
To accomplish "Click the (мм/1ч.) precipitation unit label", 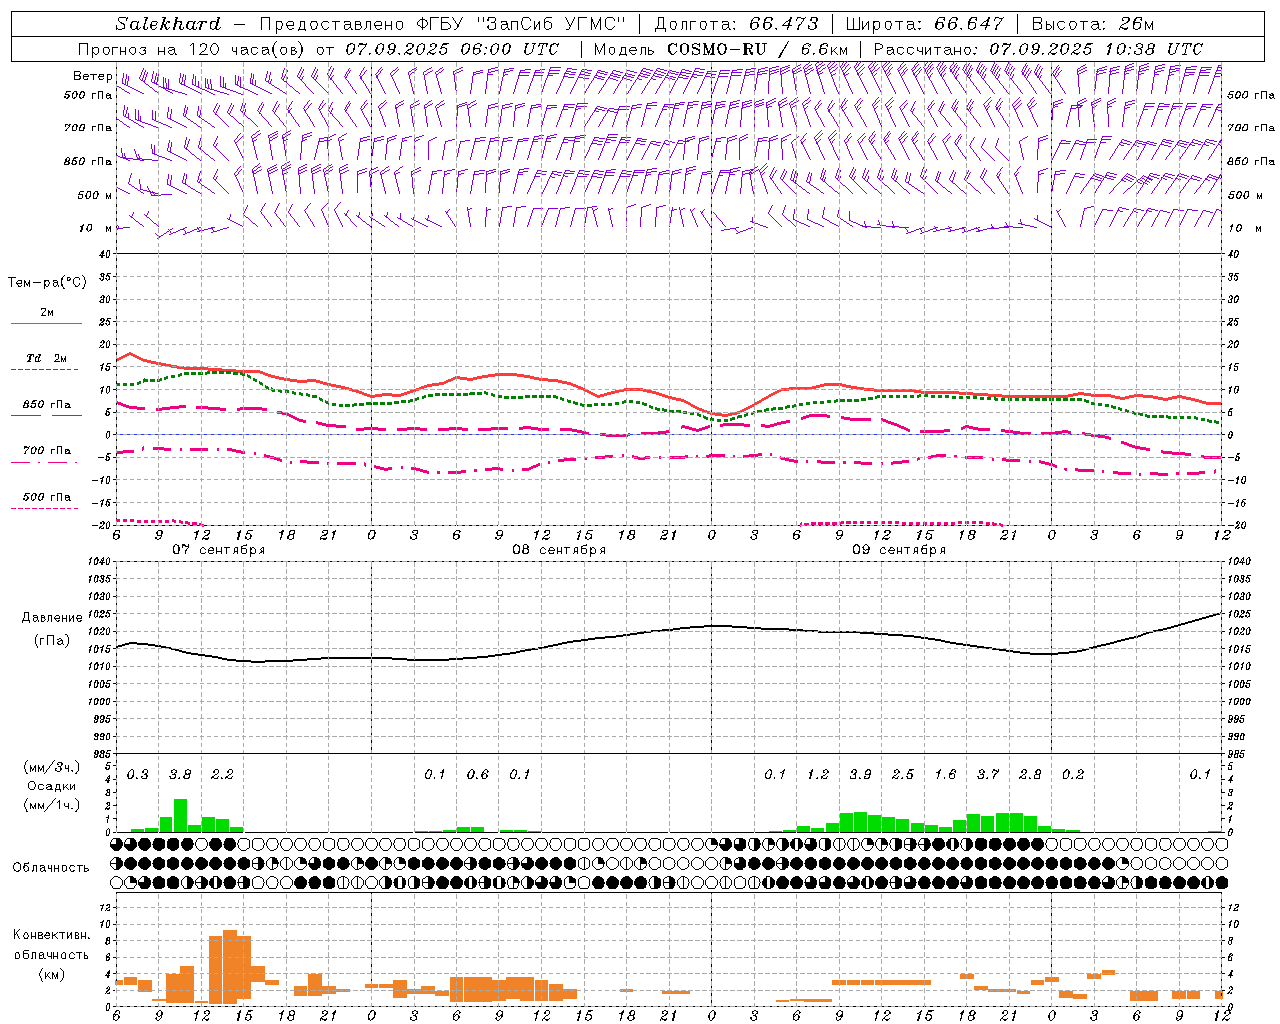I will pos(50,805).
